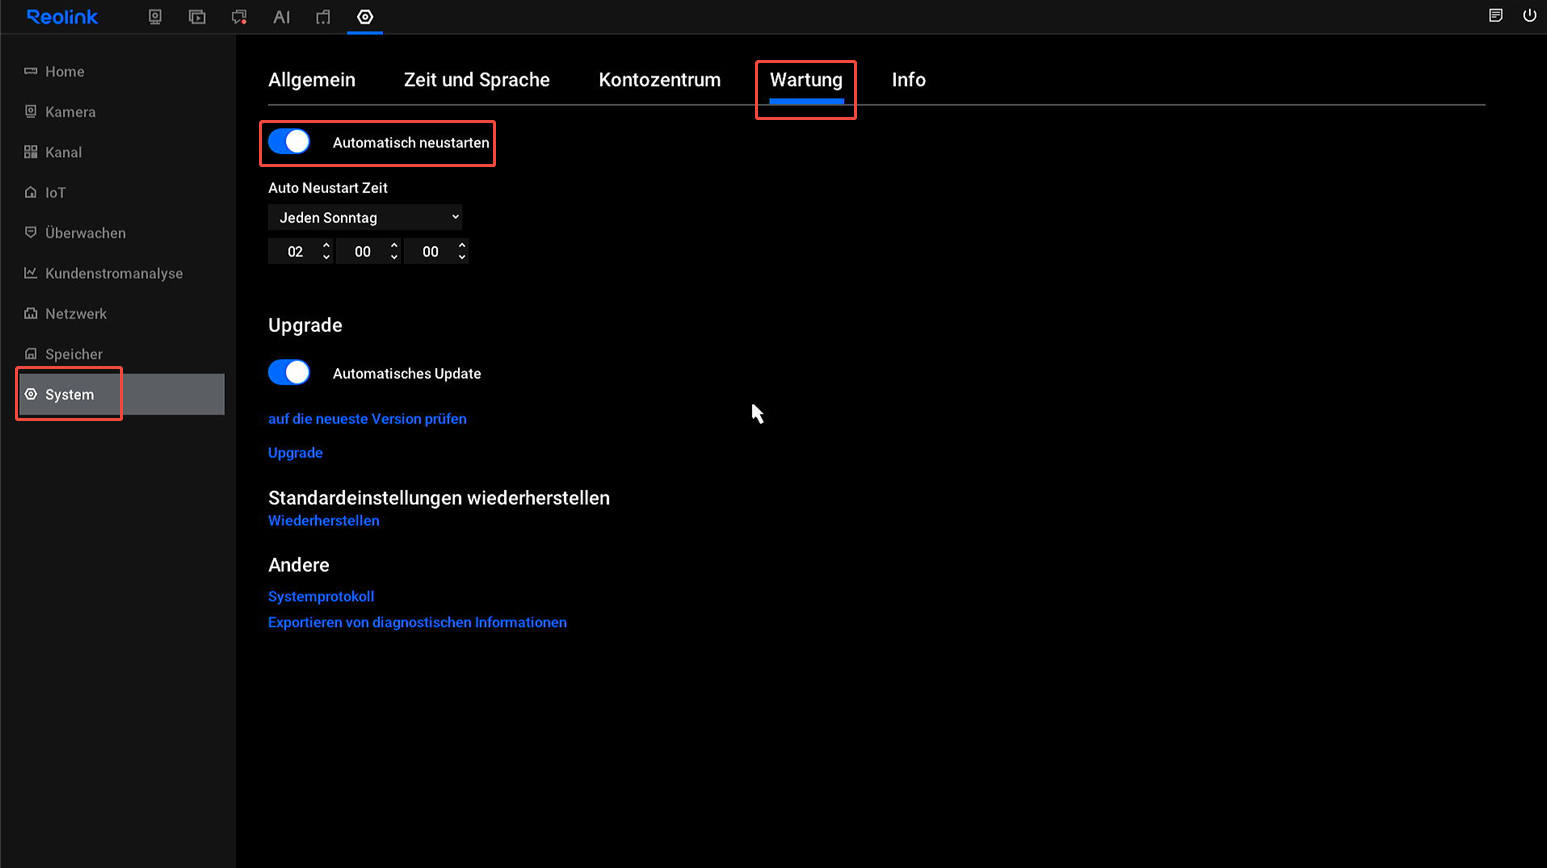Open the playback icon in top bar
This screenshot has width=1547, height=868.
[x=197, y=17]
